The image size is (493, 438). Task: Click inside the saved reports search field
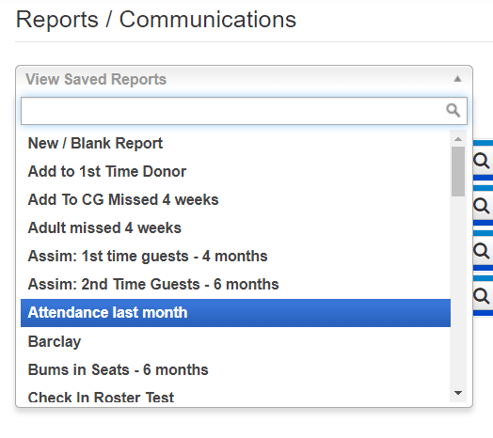pyautogui.click(x=244, y=111)
